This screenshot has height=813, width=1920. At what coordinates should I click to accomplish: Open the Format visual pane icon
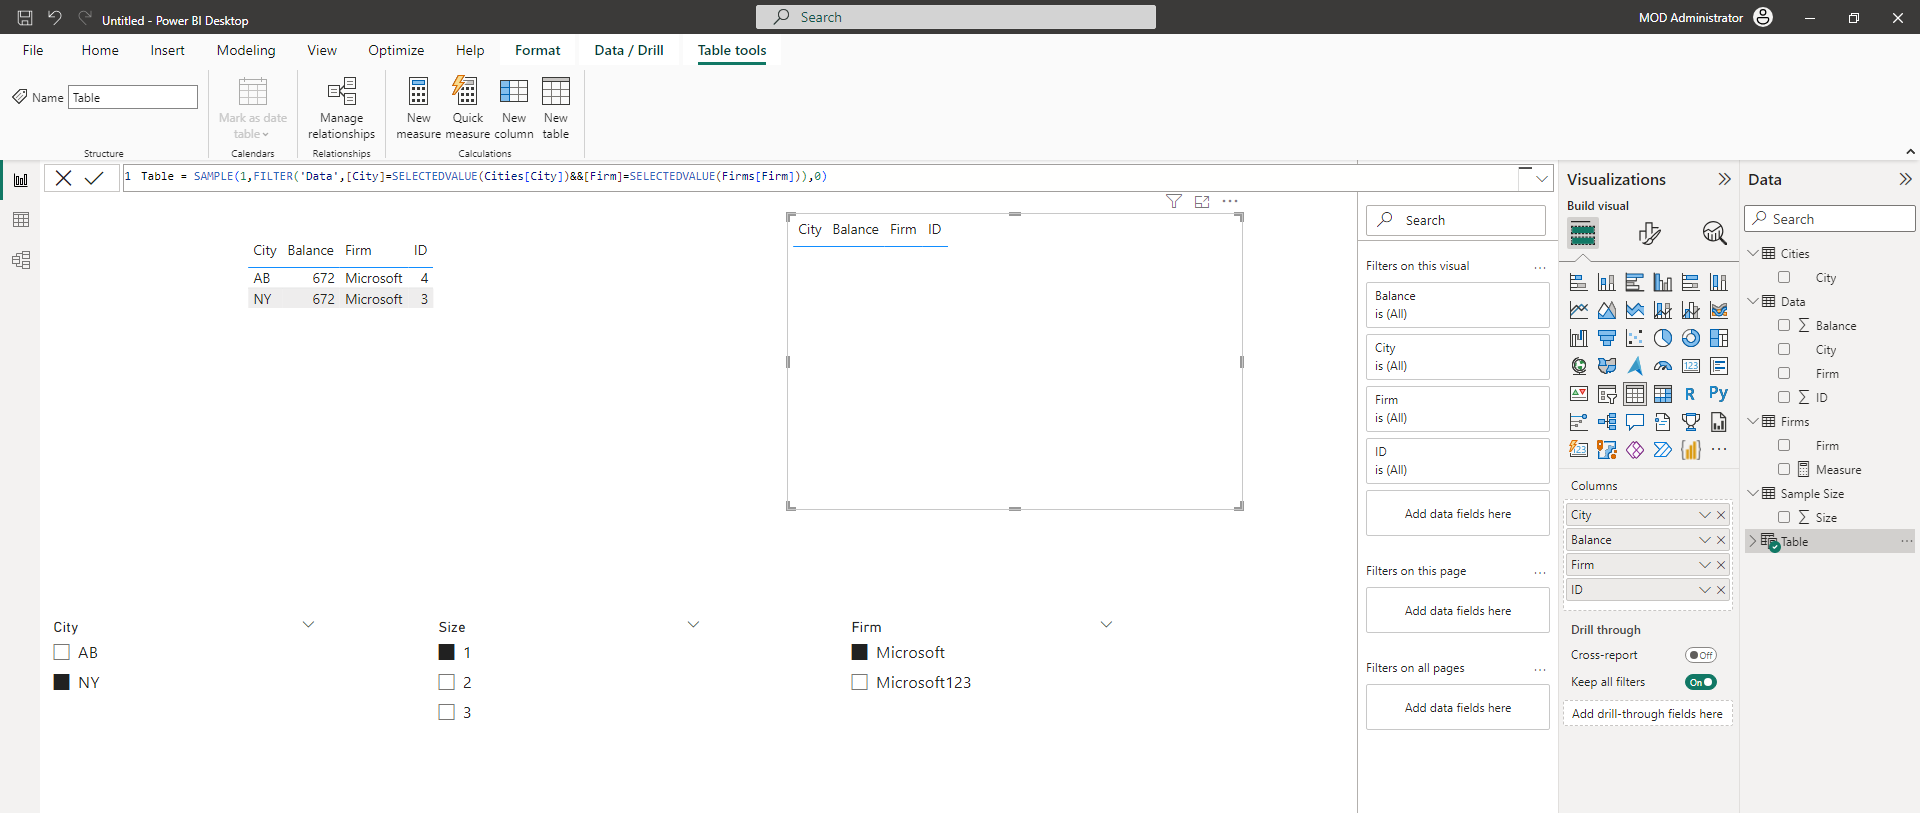[x=1650, y=233]
